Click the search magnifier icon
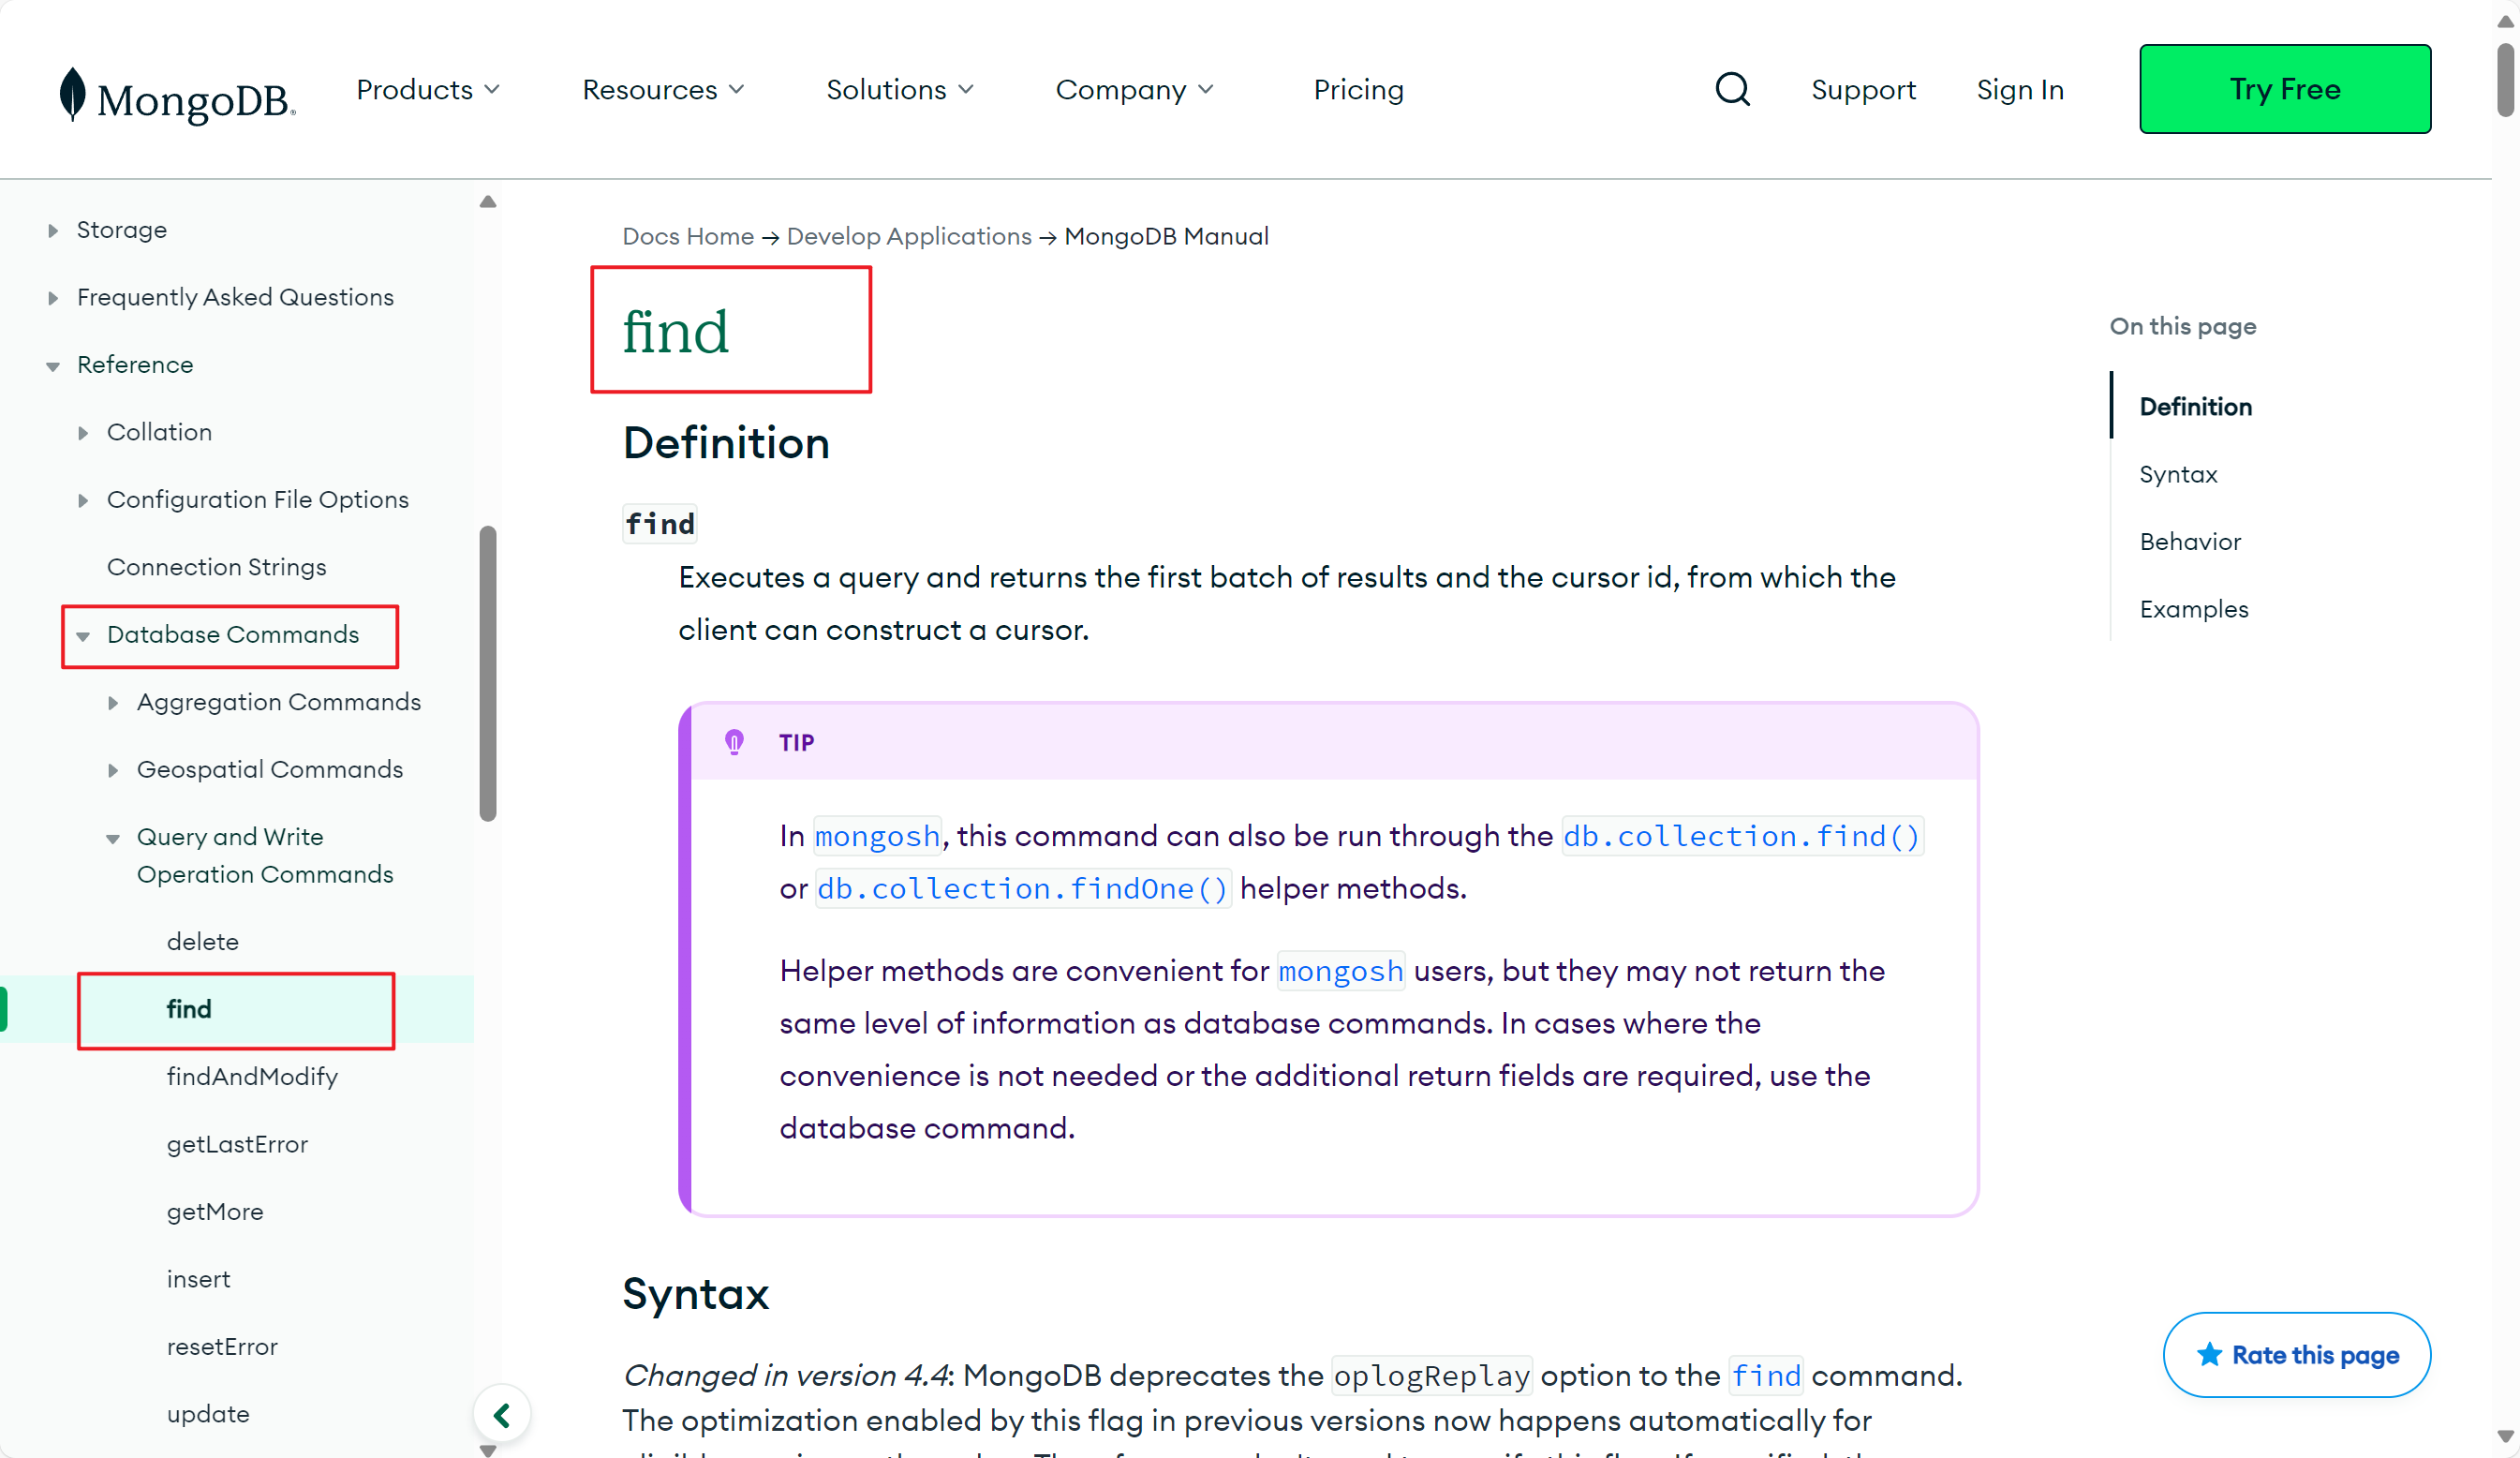 pos(1732,88)
